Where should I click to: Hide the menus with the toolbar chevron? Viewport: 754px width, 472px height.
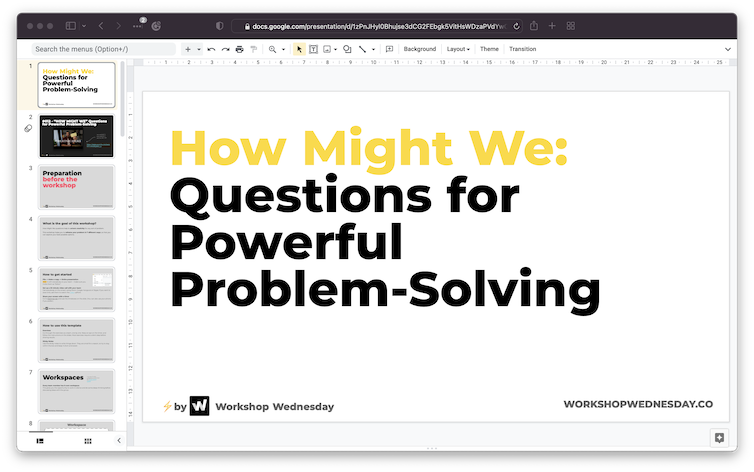pos(727,49)
